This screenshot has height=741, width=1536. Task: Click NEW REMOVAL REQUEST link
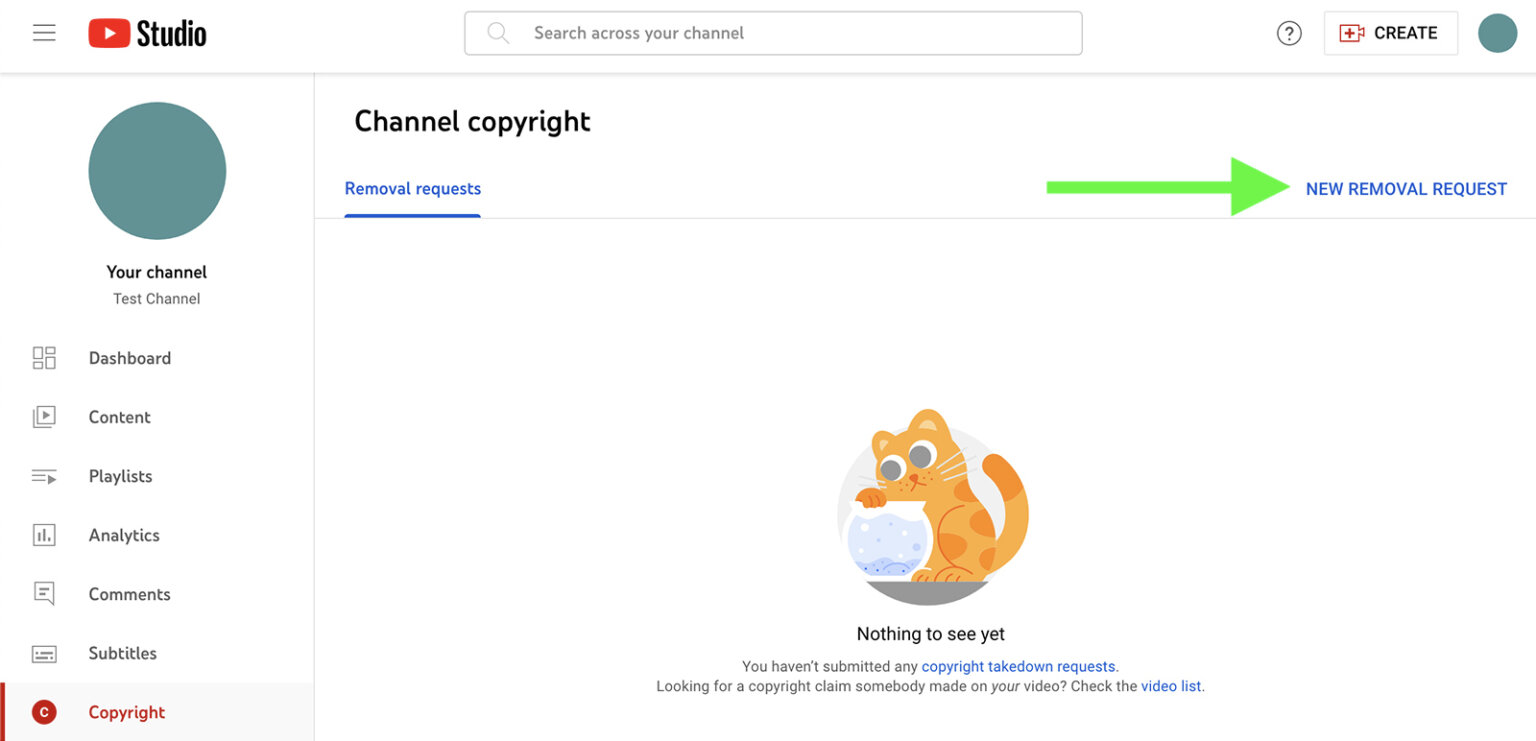tap(1405, 189)
